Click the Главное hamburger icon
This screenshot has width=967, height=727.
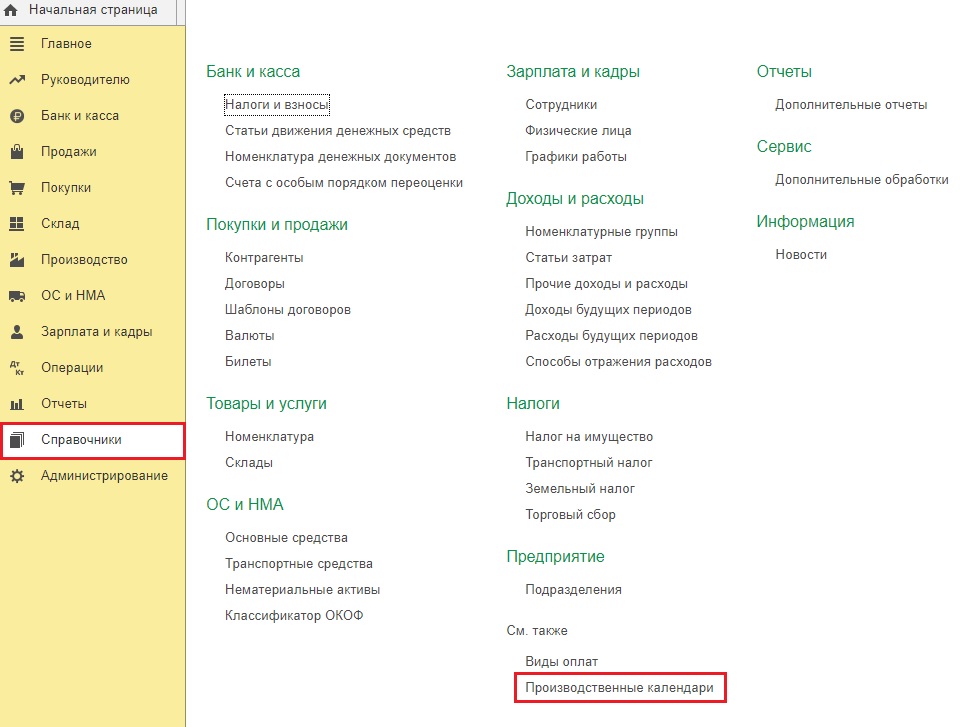(x=17, y=44)
